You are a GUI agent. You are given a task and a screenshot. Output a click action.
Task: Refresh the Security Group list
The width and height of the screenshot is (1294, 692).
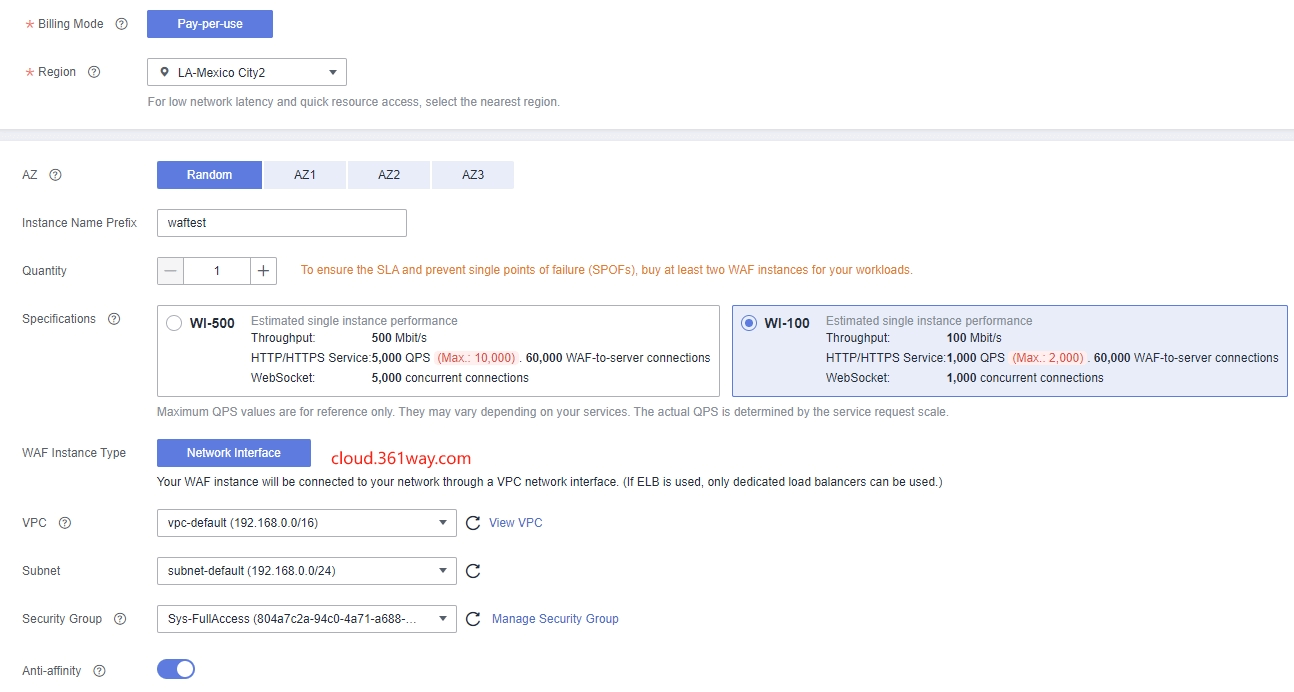point(473,618)
